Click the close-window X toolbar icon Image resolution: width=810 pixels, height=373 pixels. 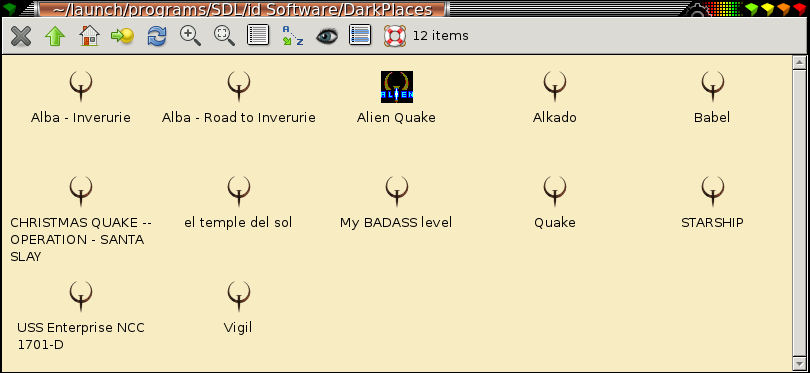(21, 36)
